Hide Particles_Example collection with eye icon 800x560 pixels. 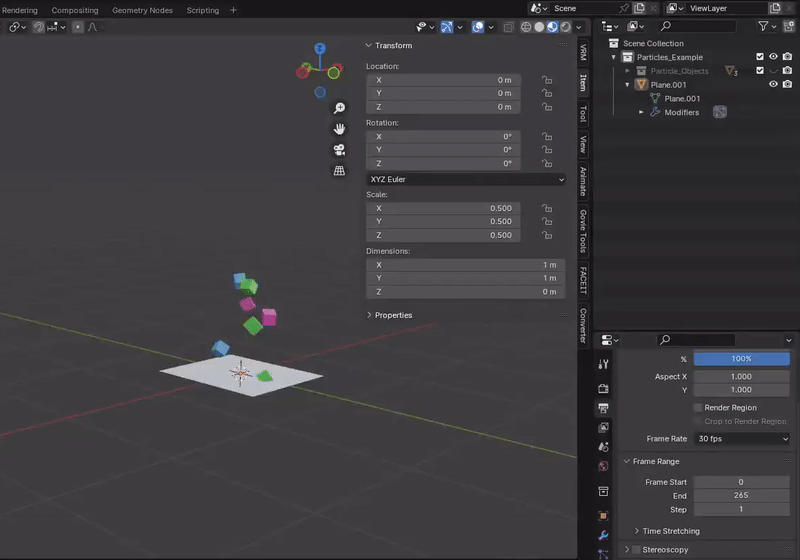773,57
